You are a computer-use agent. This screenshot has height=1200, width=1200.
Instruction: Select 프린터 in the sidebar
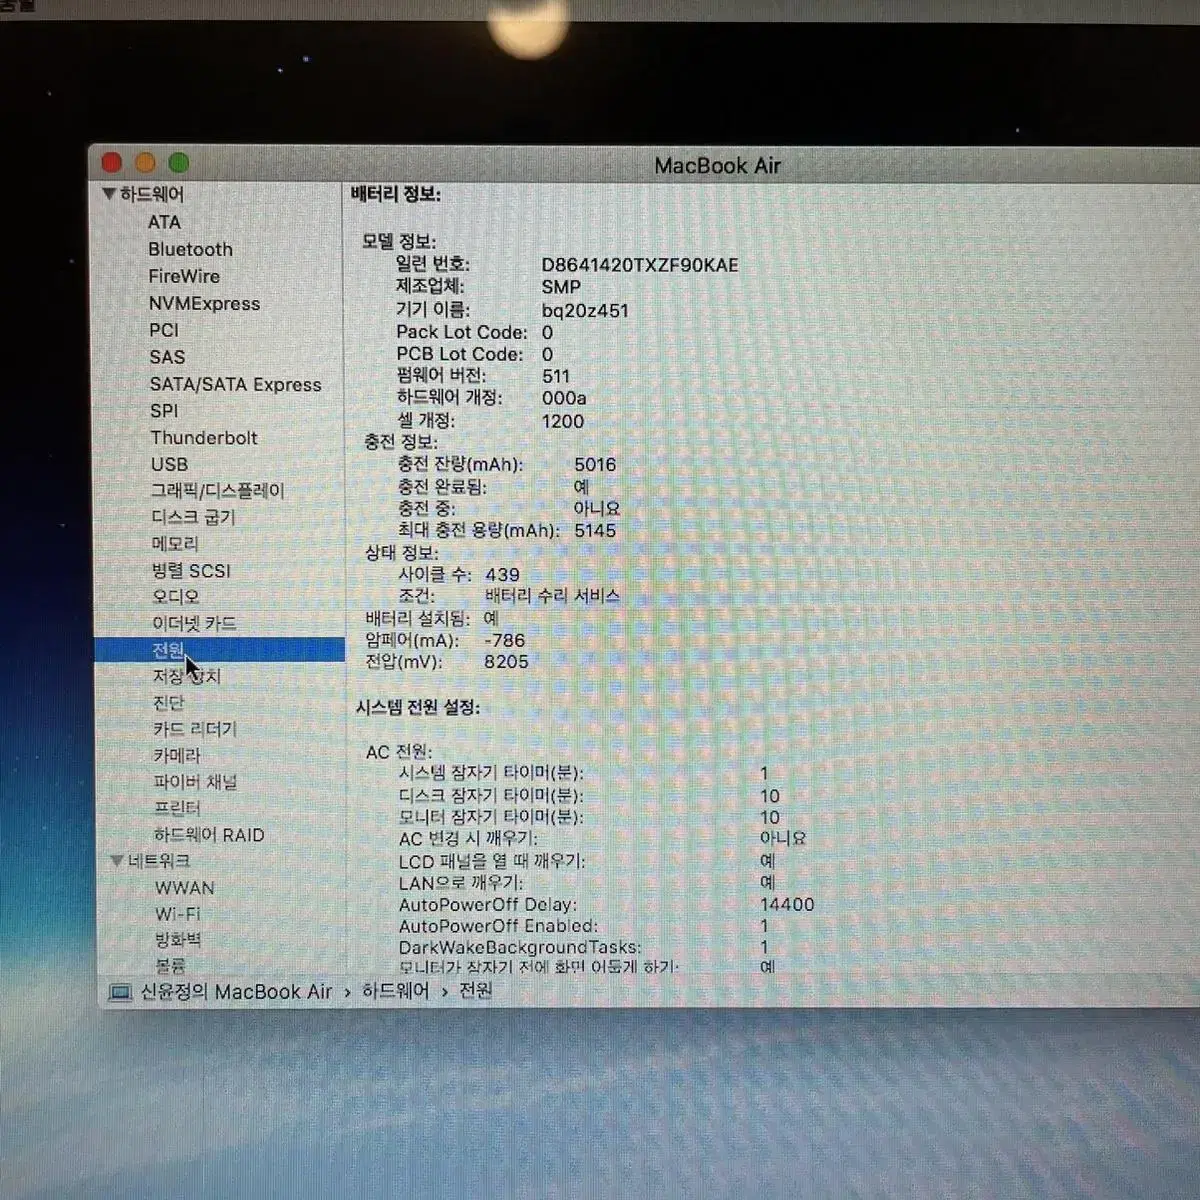coord(177,808)
